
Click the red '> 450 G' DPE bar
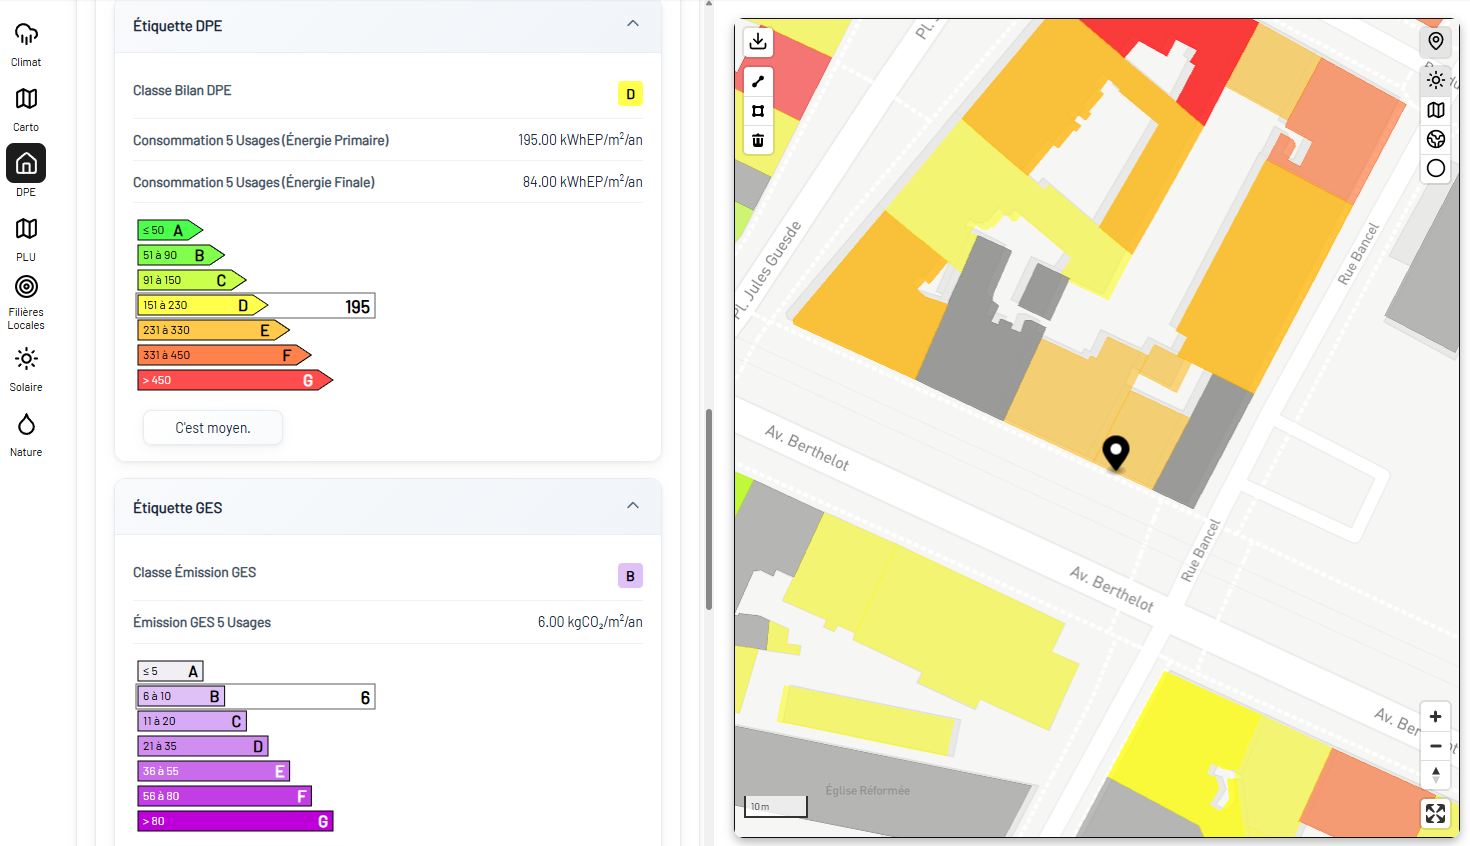pos(235,380)
